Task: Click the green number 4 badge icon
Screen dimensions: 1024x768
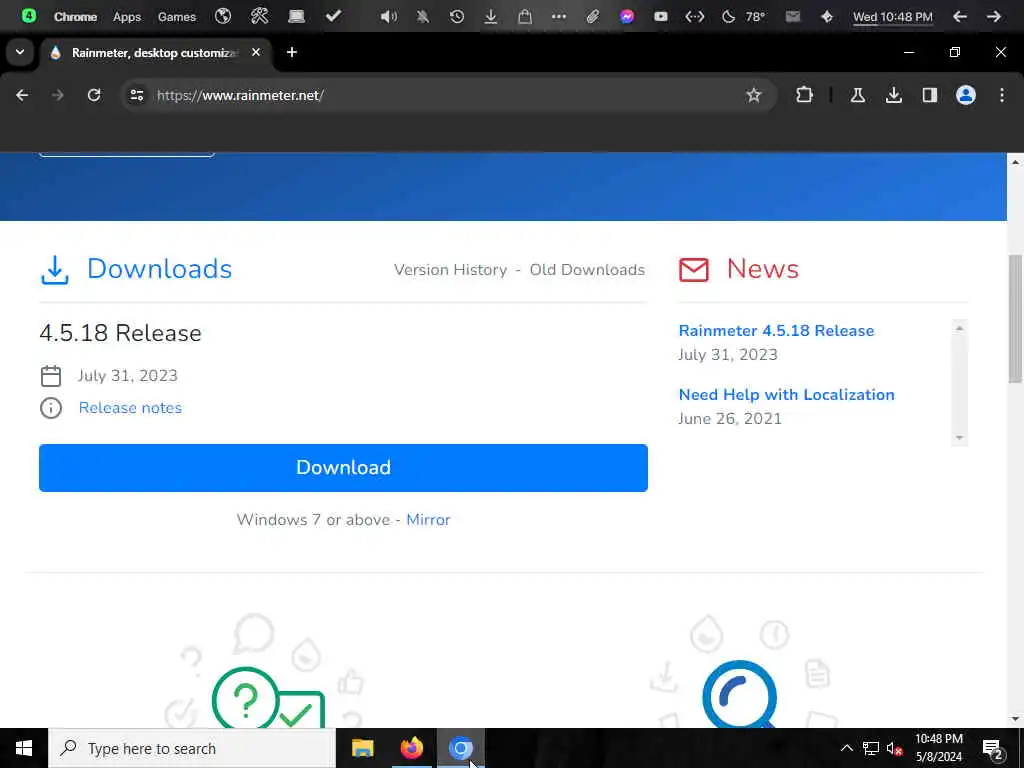Action: (29, 16)
